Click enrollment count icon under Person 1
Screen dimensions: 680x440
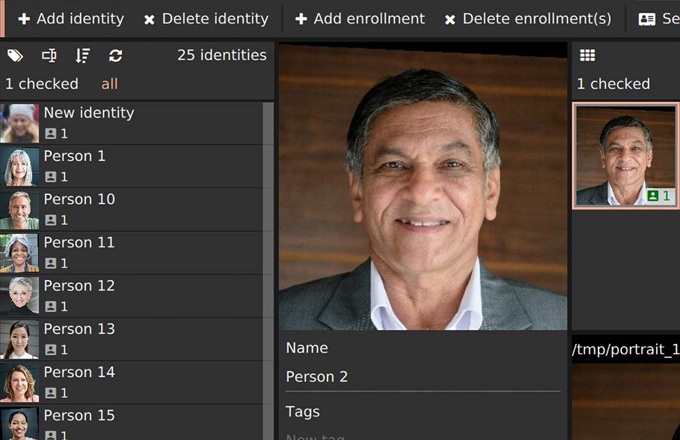[51, 177]
